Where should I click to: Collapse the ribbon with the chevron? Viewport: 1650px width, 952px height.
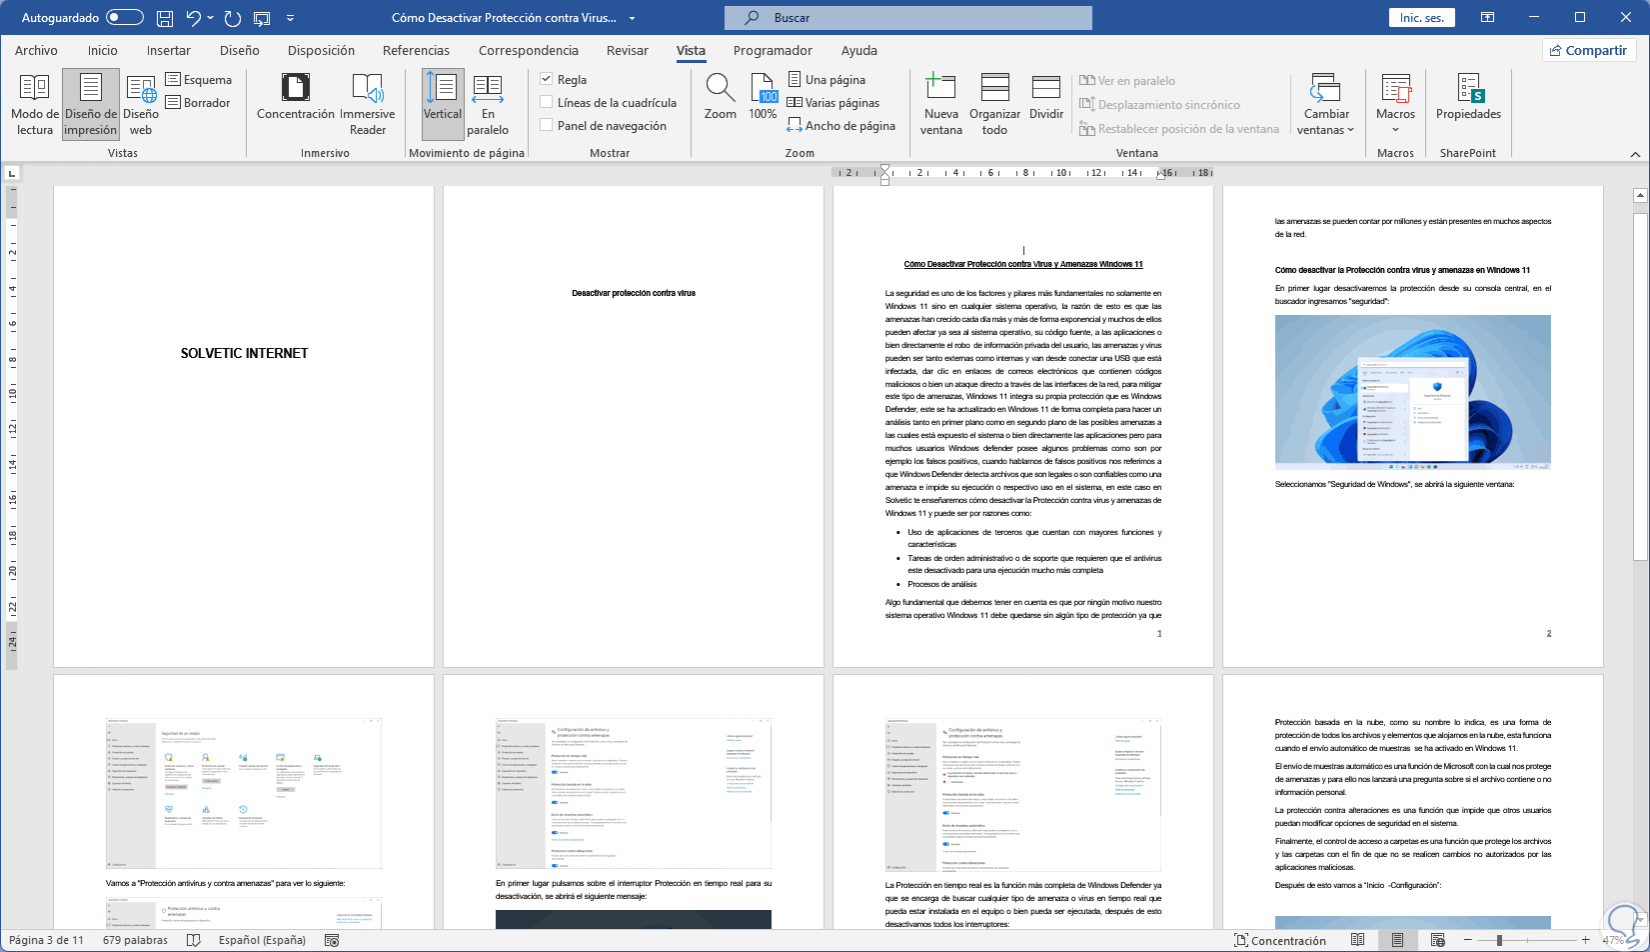pyautogui.click(x=1636, y=154)
